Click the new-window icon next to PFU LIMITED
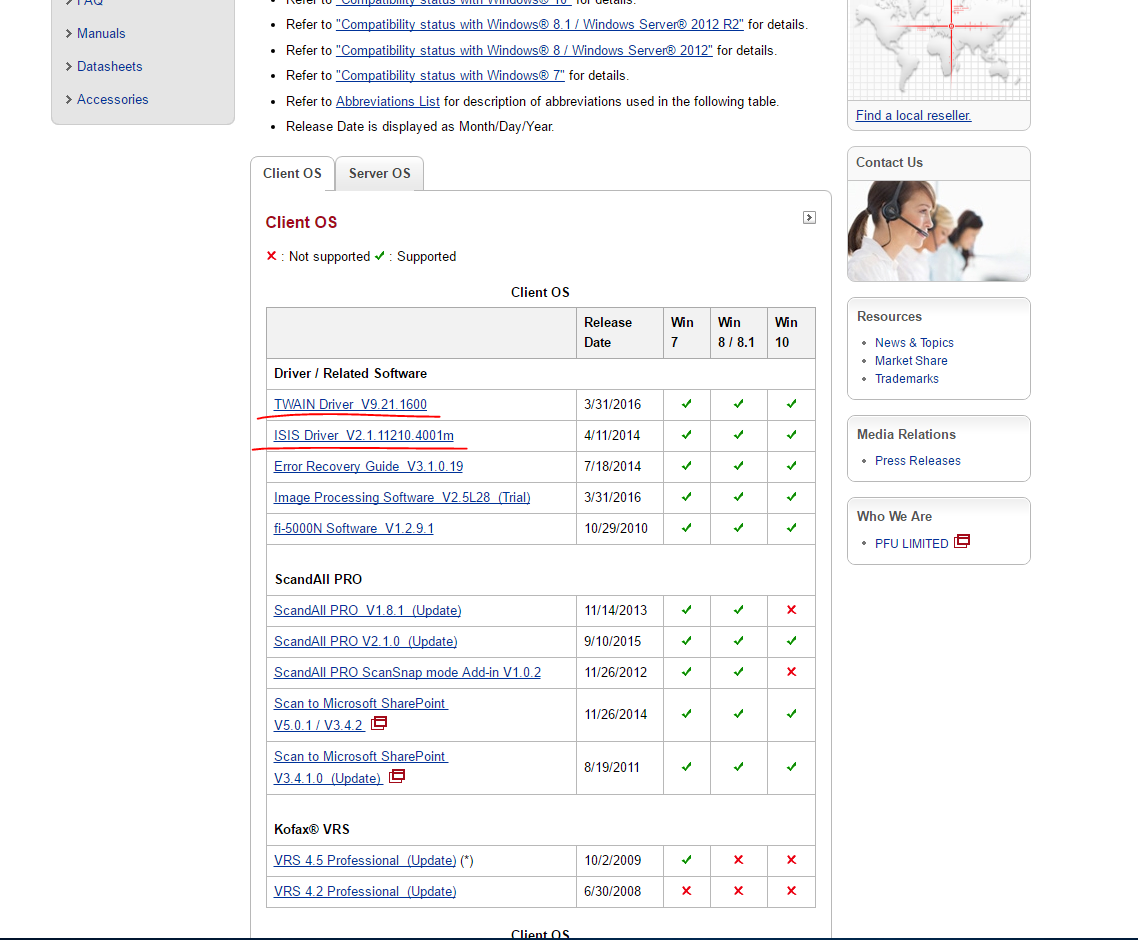The image size is (1138, 940). 962,541
